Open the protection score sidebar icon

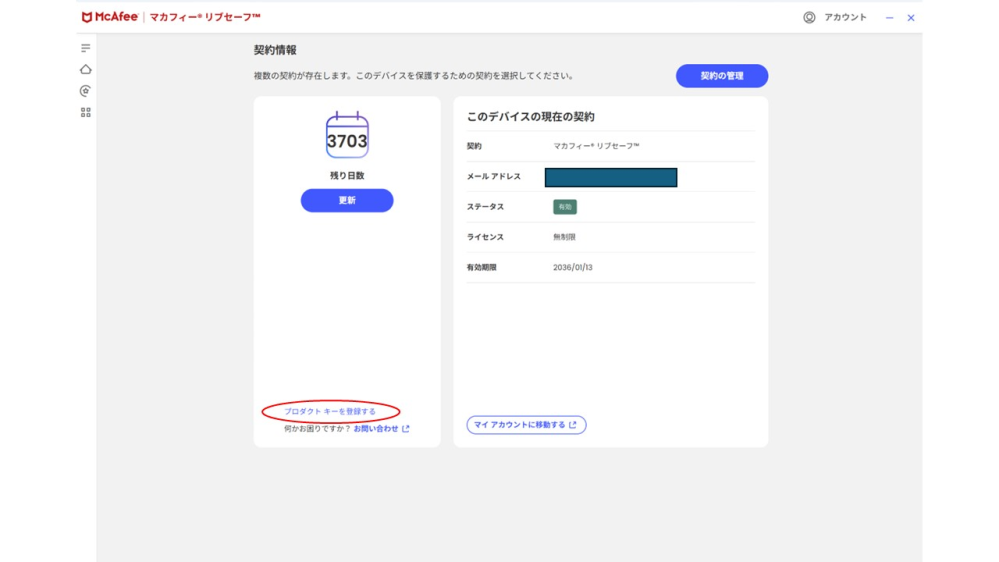point(85,90)
